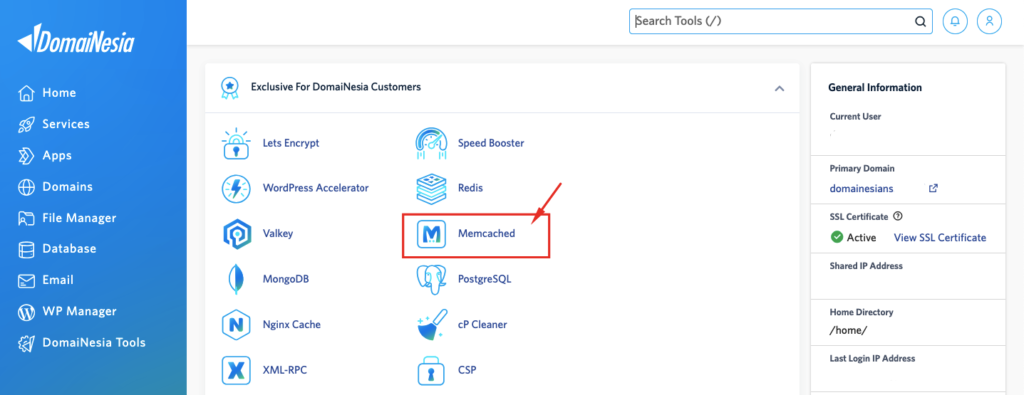
Task: Click the Memcached text link
Action: coord(487,233)
